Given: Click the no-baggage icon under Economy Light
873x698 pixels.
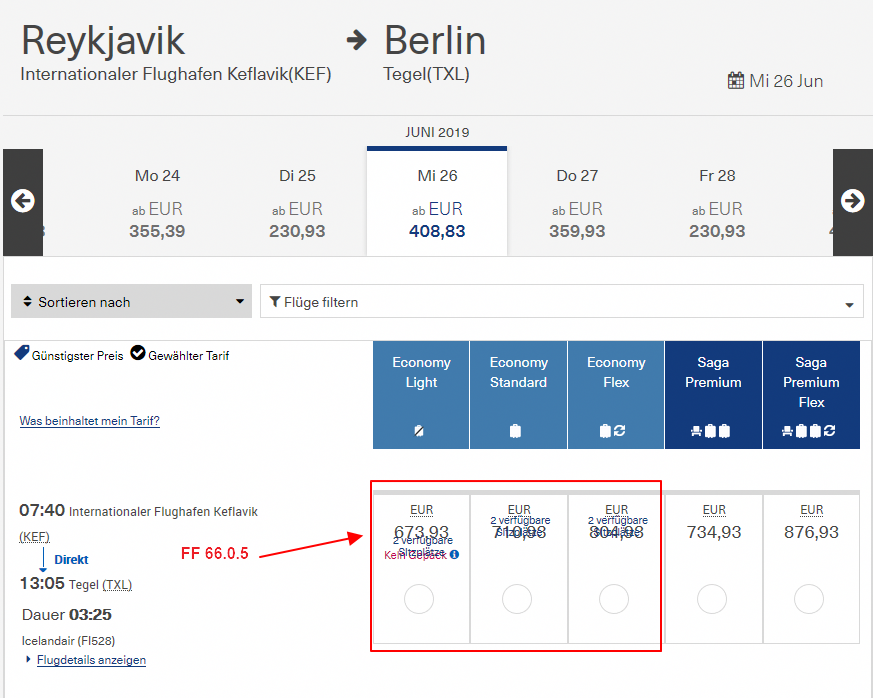Looking at the screenshot, I should (421, 431).
